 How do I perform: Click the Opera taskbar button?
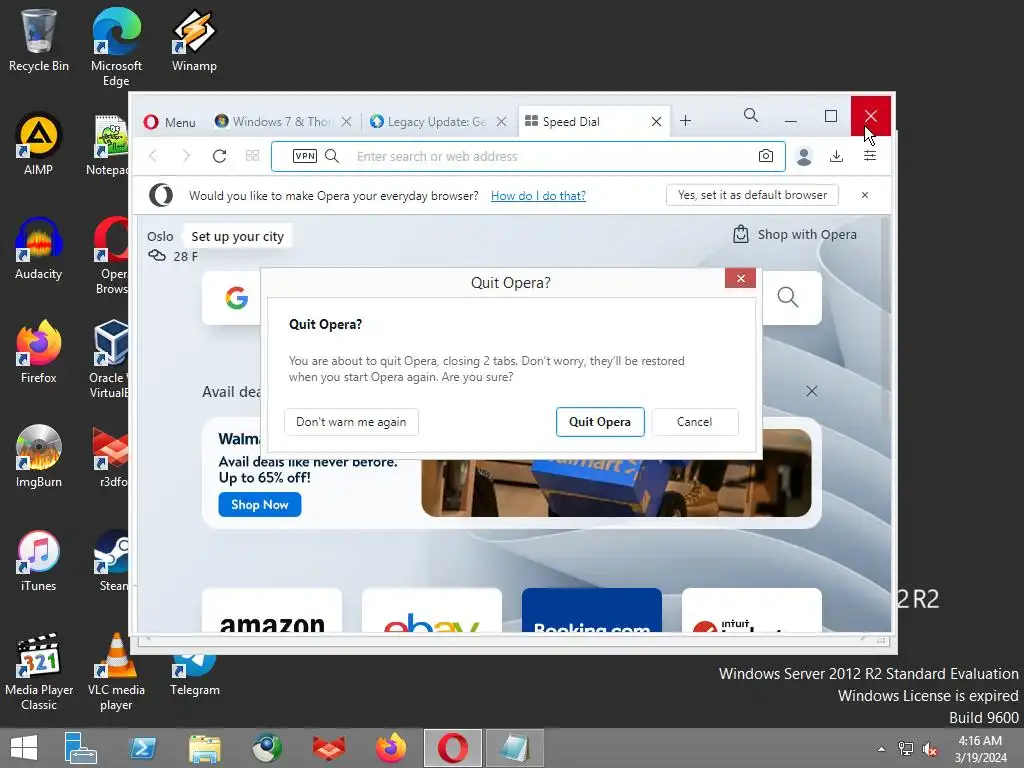click(x=453, y=748)
